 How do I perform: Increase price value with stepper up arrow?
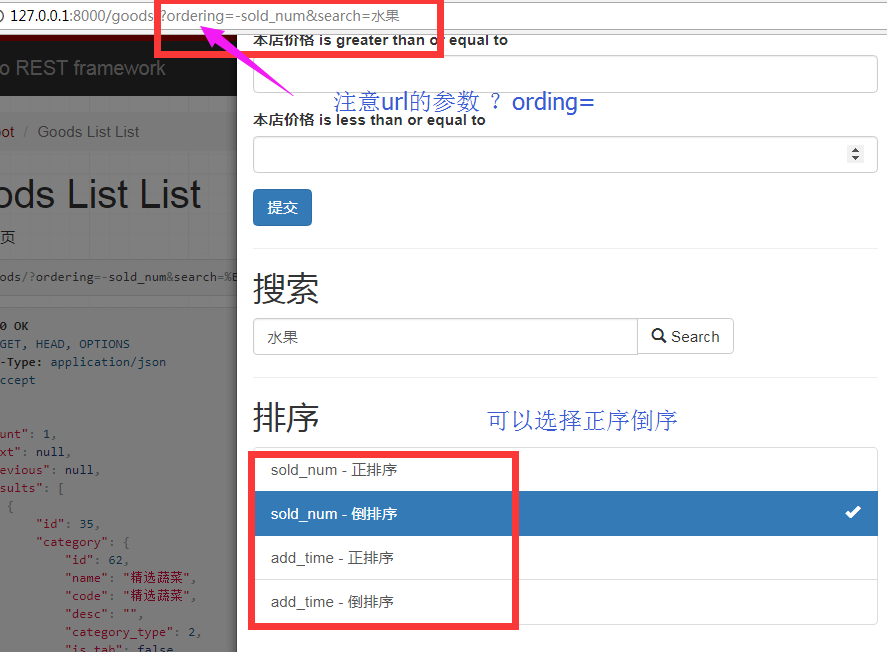854,150
